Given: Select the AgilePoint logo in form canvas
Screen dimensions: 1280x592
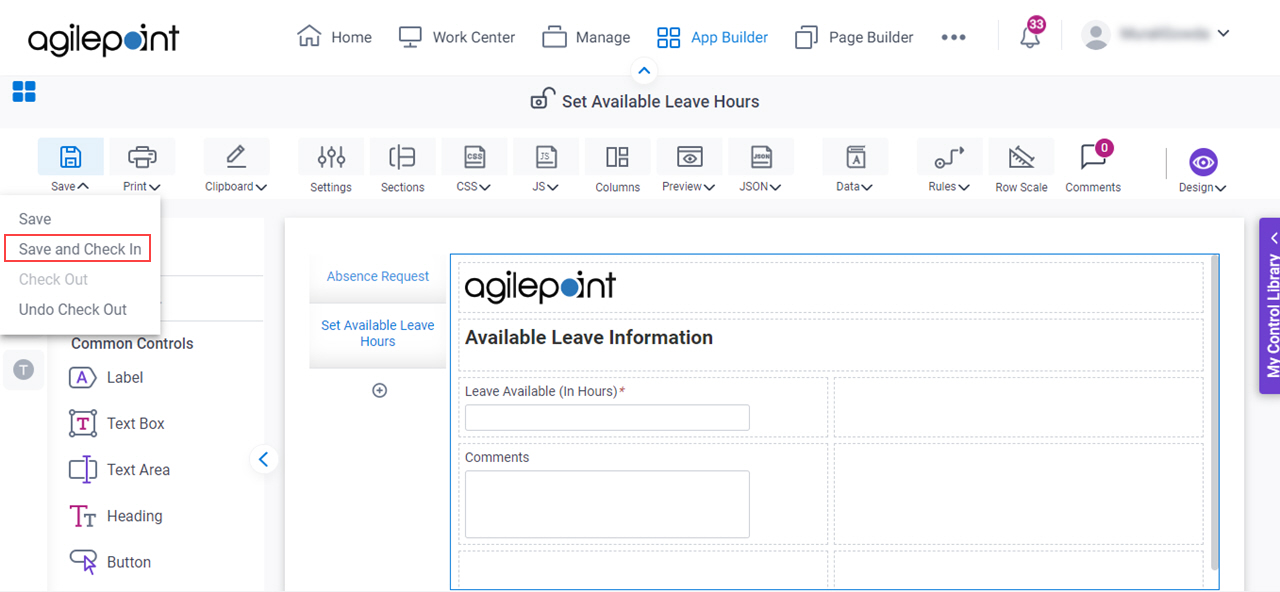Looking at the screenshot, I should pos(541,287).
